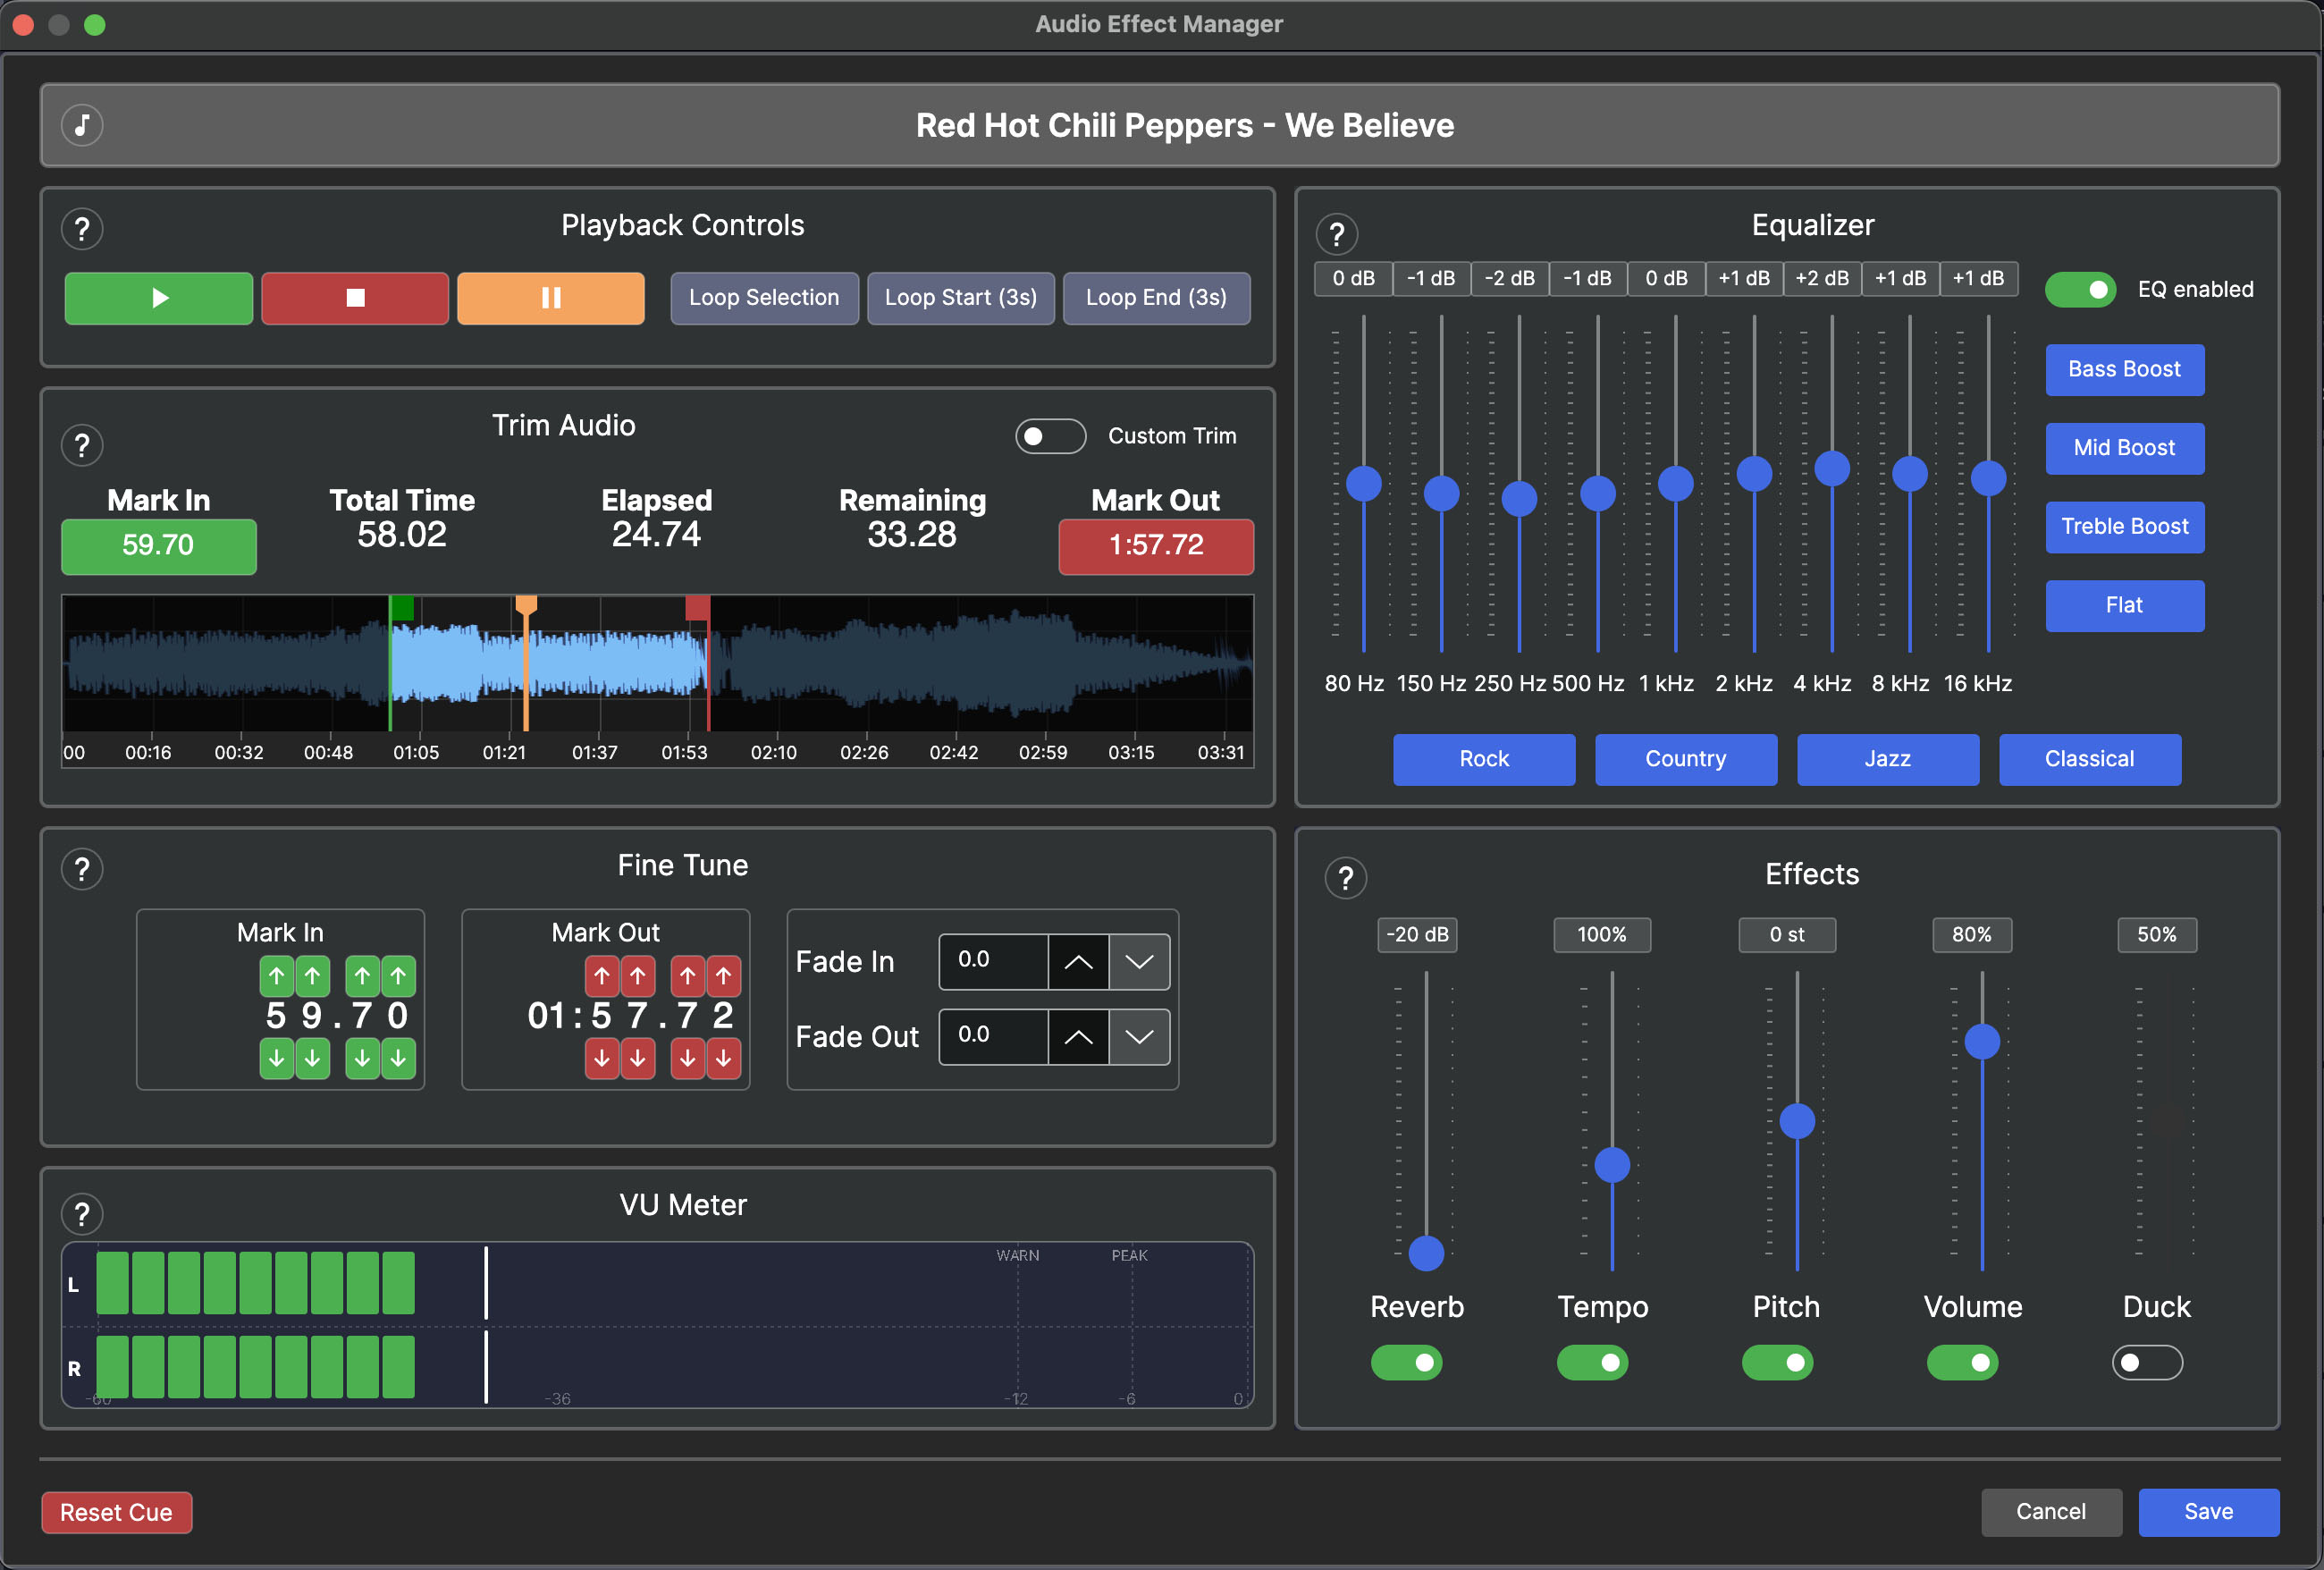The width and height of the screenshot is (2324, 1570).
Task: Click the Volume effect slider handle
Action: tap(1981, 1041)
